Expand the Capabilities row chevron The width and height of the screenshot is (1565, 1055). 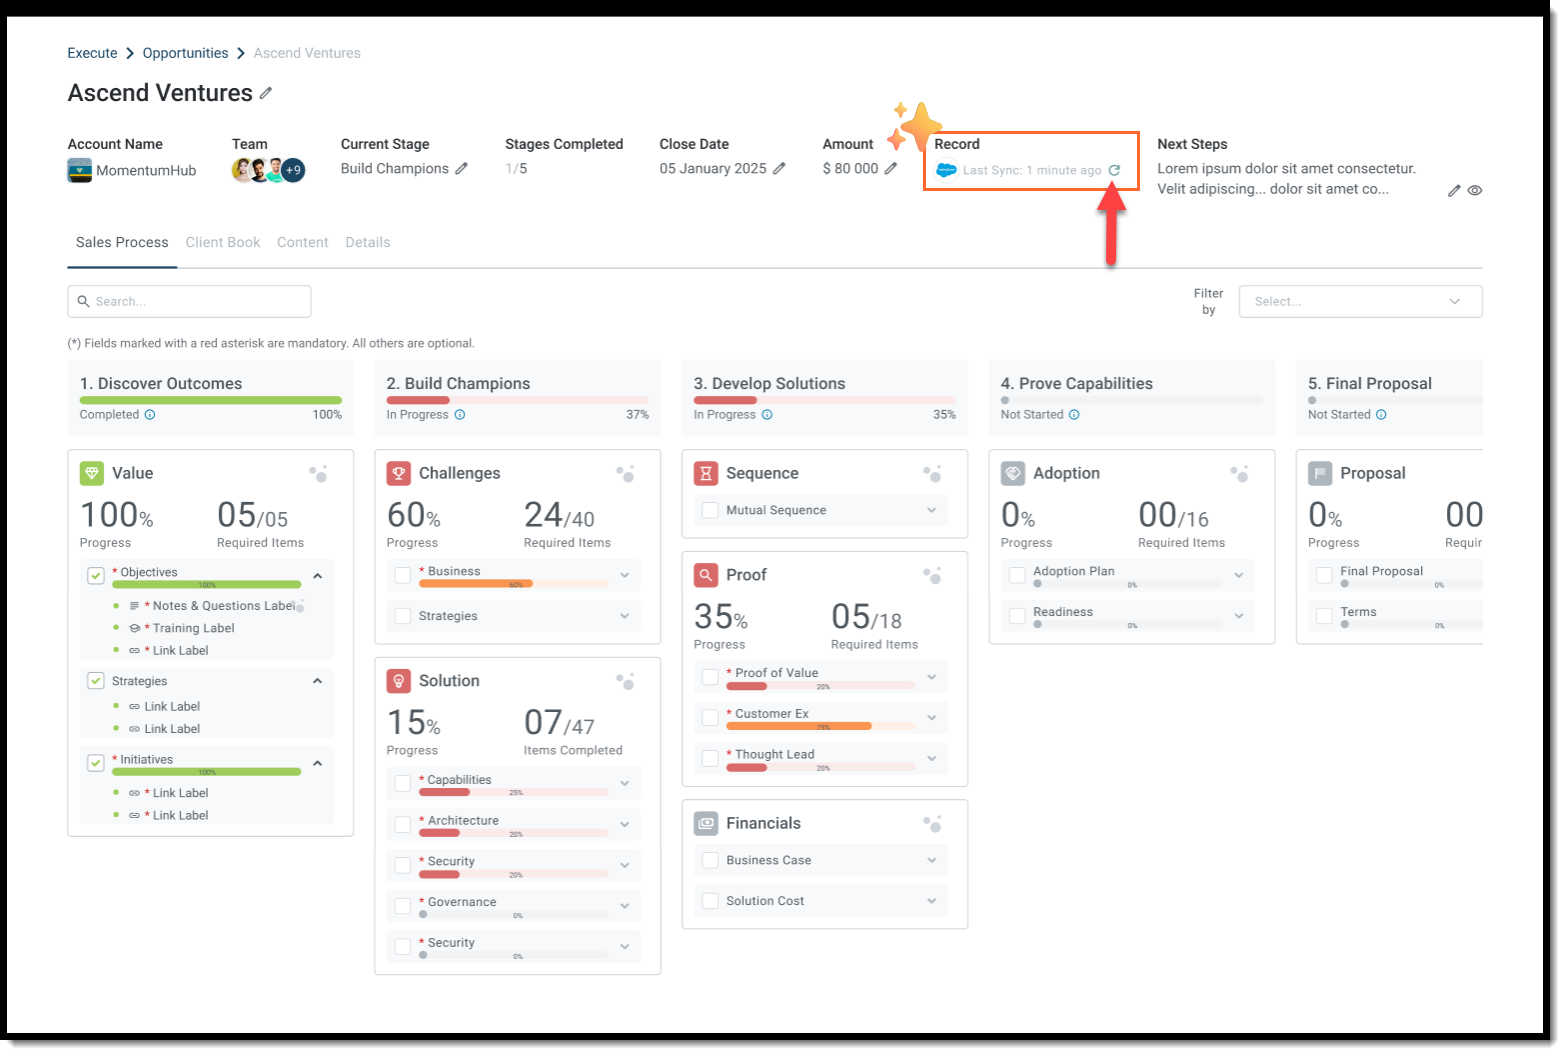coord(625,783)
